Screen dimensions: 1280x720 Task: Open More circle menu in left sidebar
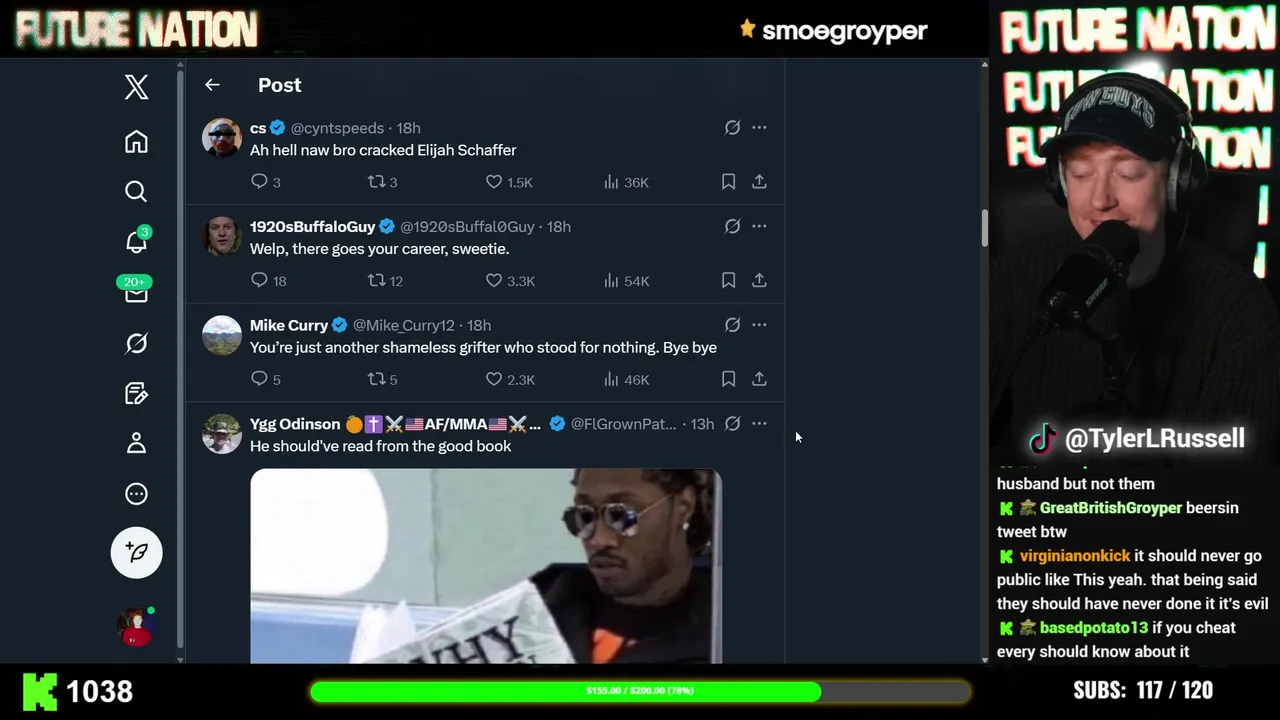(x=136, y=494)
